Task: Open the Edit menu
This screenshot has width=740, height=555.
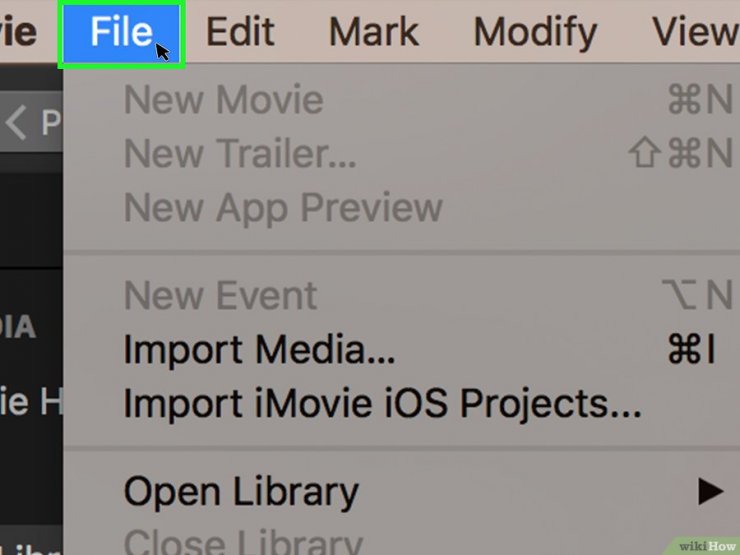Action: click(x=240, y=33)
